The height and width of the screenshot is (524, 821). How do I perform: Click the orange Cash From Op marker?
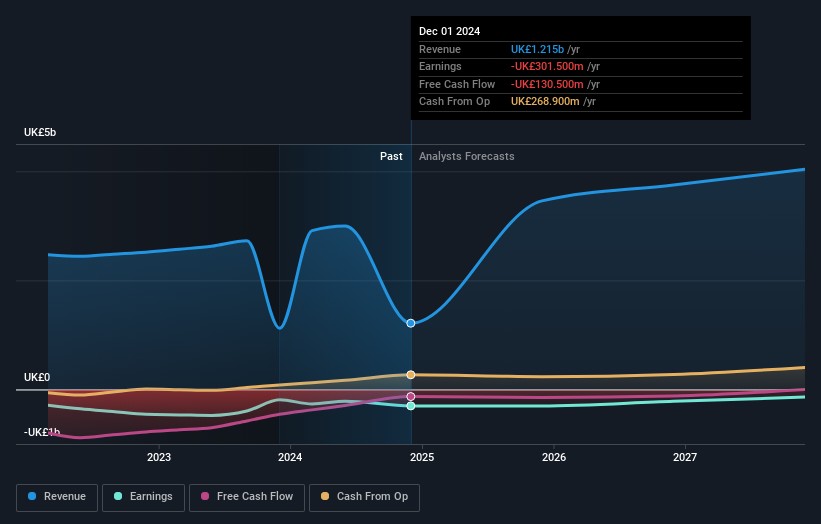pyautogui.click(x=411, y=375)
